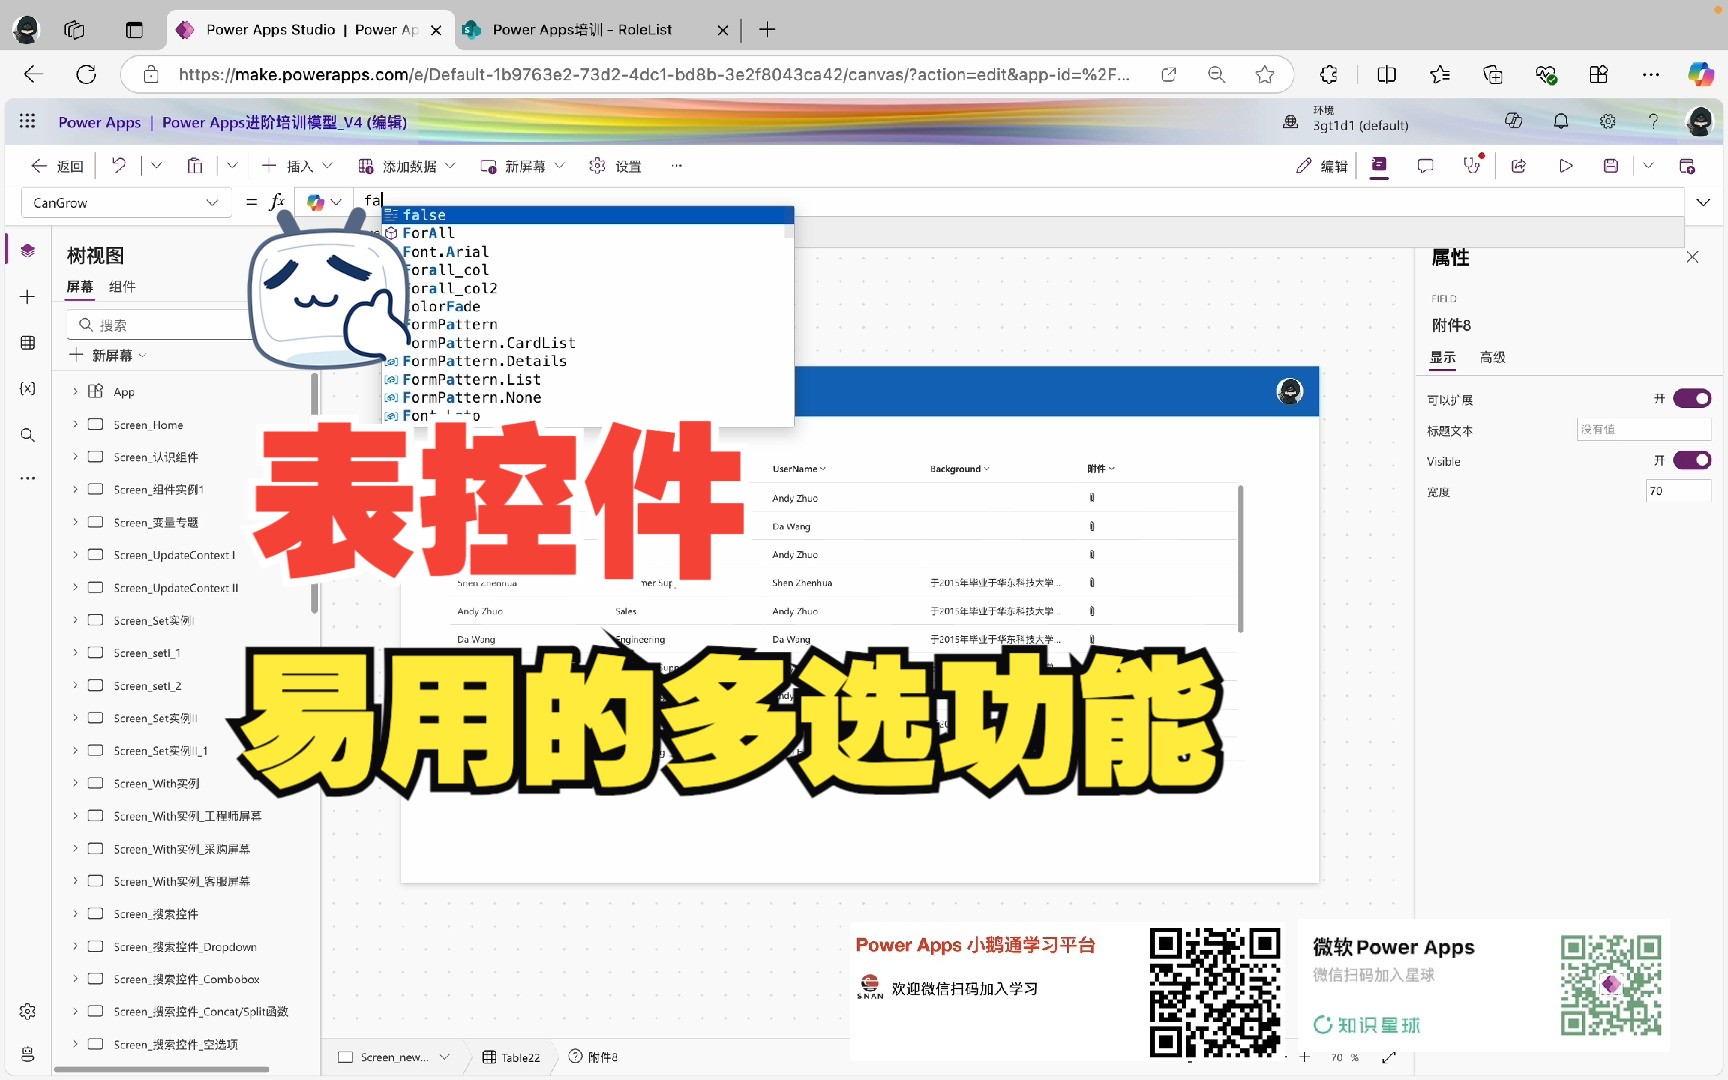Image resolution: width=1728 pixels, height=1080 pixels.
Task: Click the Copilot icon in header
Action: 1514,121
